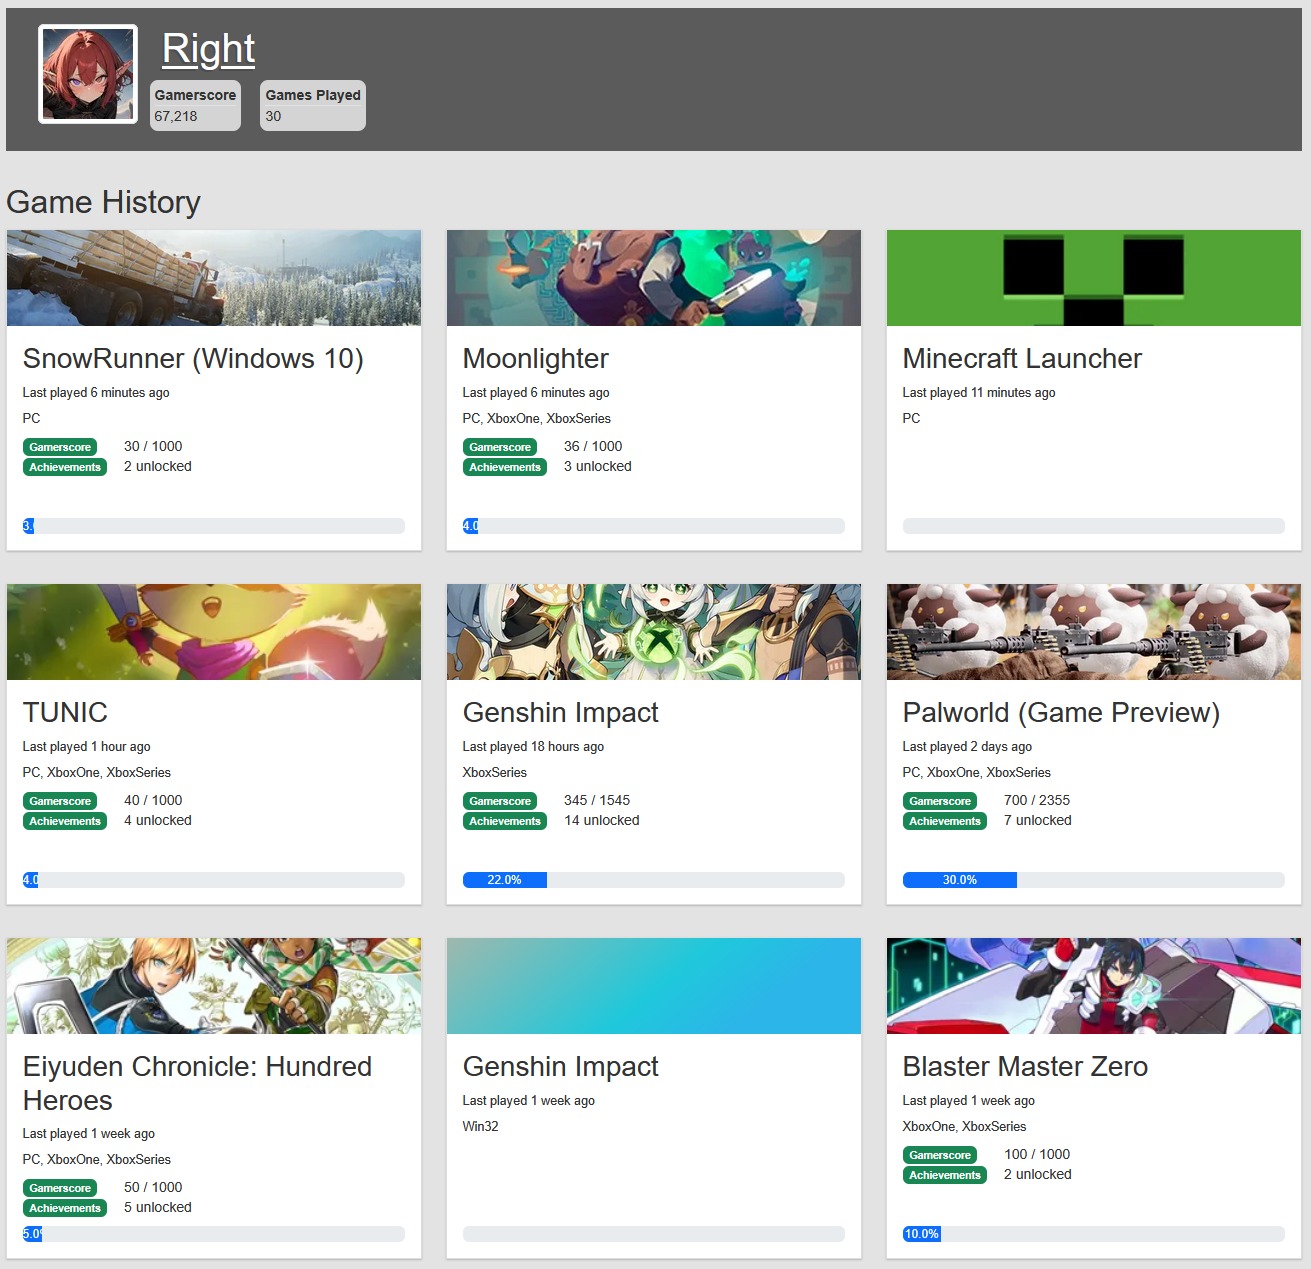Click TUNIC's achievement progress bar
The height and width of the screenshot is (1269, 1311).
(x=214, y=880)
